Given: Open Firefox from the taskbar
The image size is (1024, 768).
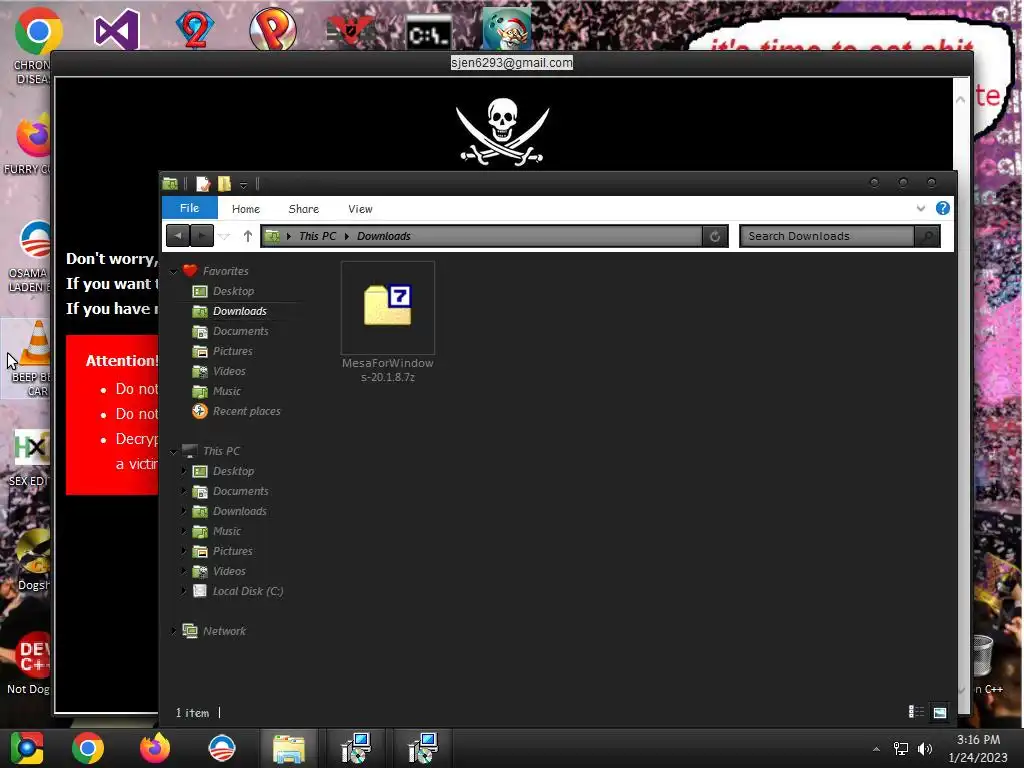Looking at the screenshot, I should pyautogui.click(x=155, y=748).
